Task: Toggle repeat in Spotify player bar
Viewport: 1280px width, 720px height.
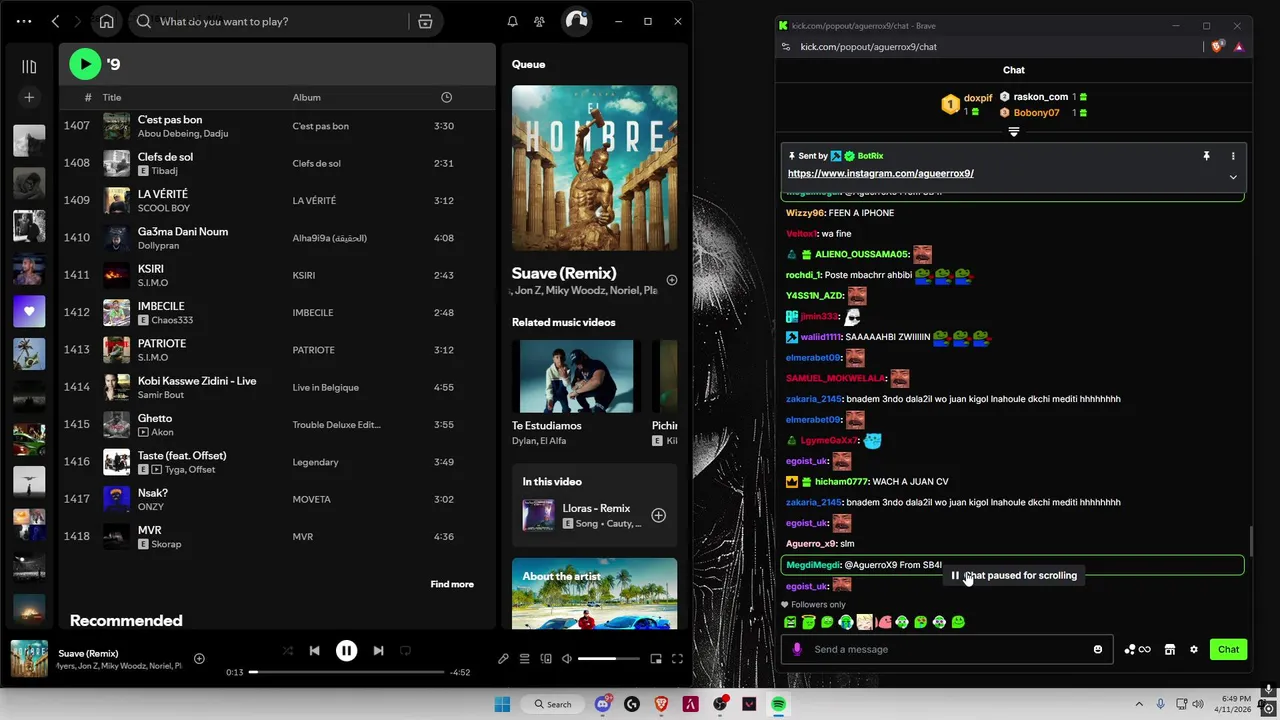Action: click(x=405, y=651)
